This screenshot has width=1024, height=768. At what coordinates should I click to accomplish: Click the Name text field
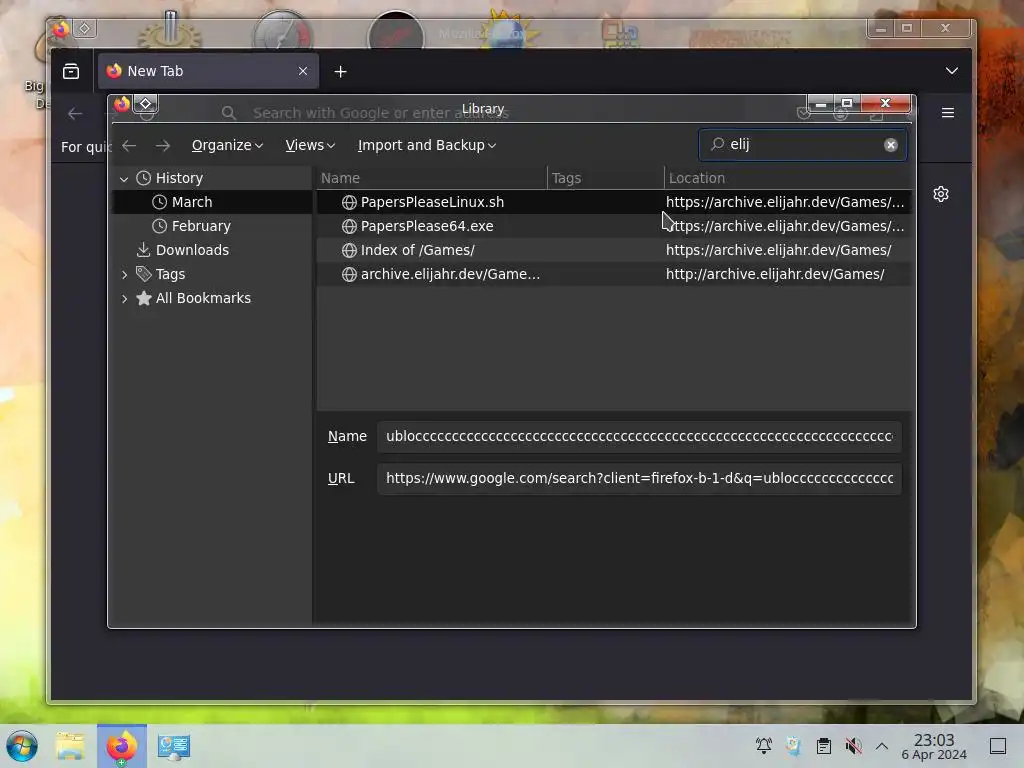(x=639, y=436)
